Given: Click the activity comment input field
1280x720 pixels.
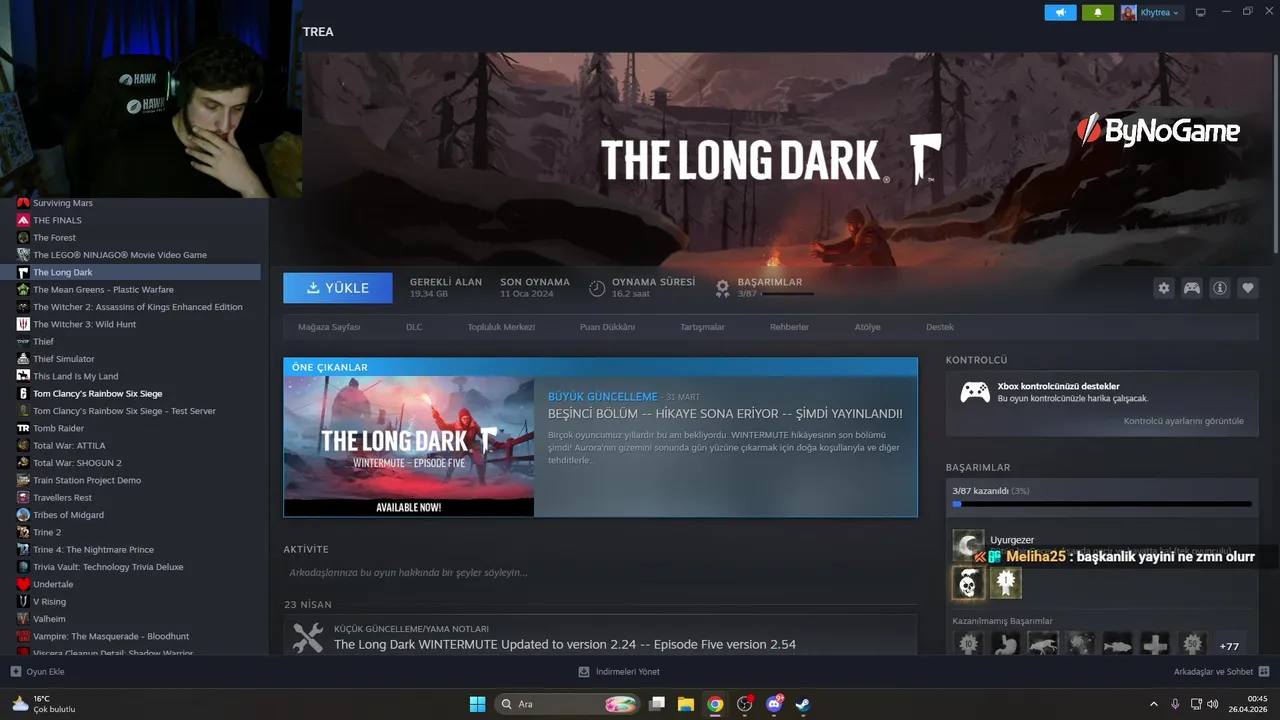Looking at the screenshot, I should 600,573.
